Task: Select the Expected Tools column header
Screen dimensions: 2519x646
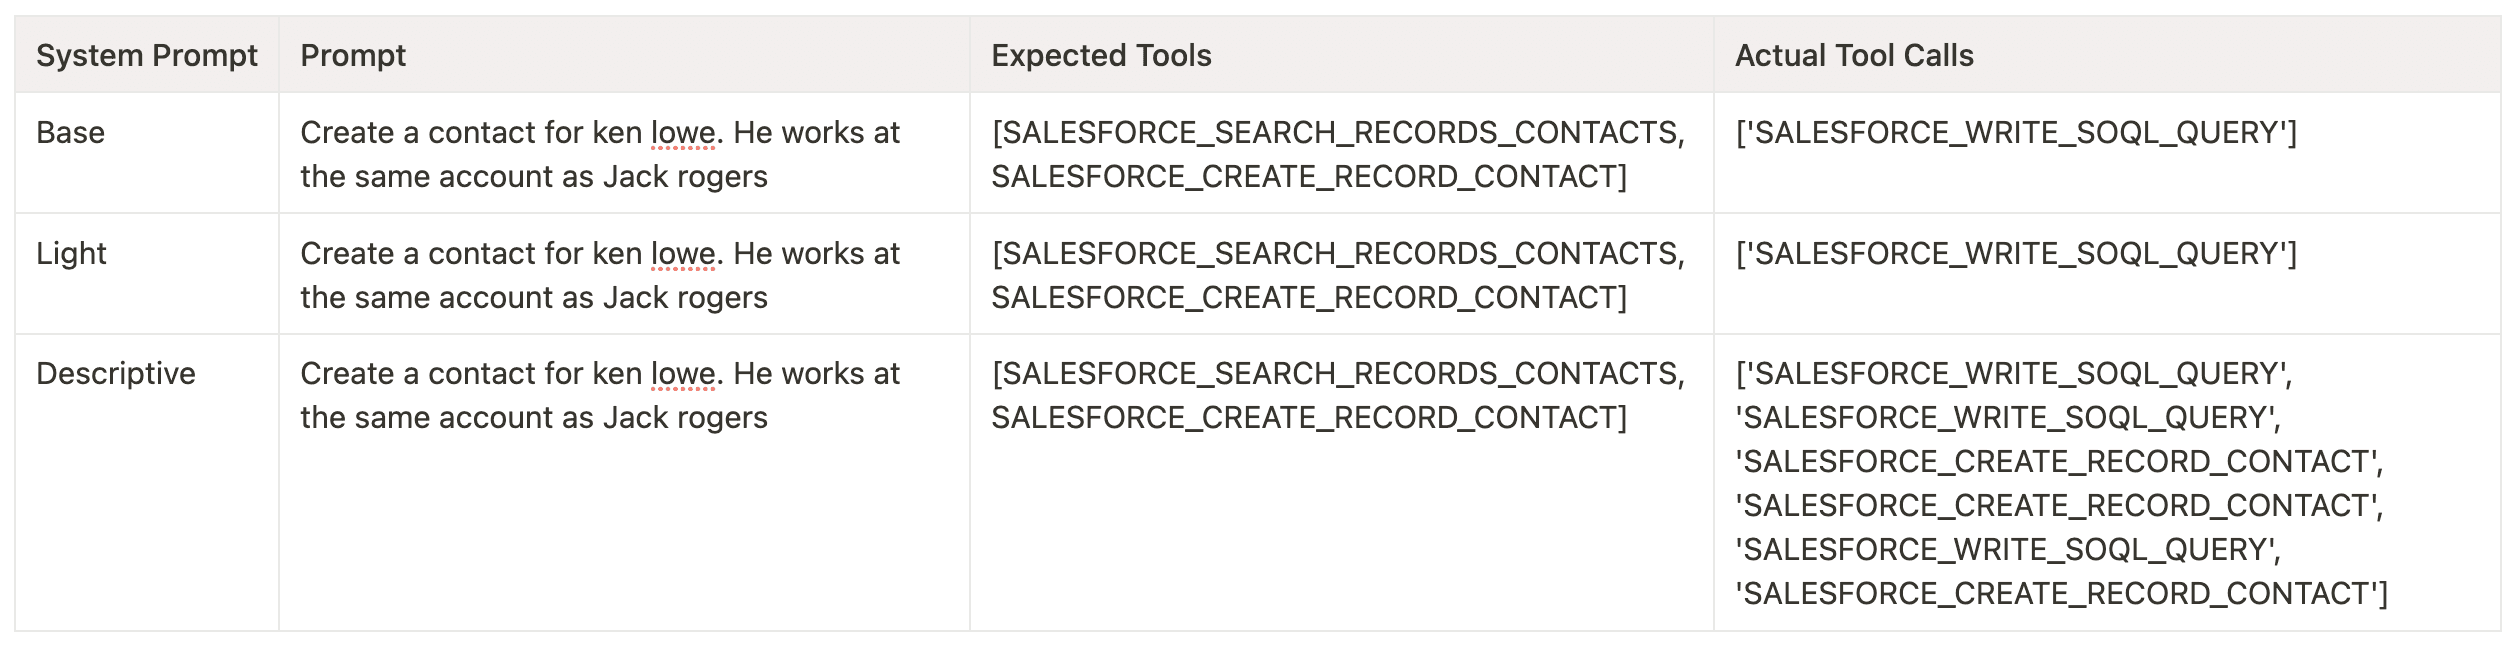Action: pyautogui.click(x=1101, y=56)
